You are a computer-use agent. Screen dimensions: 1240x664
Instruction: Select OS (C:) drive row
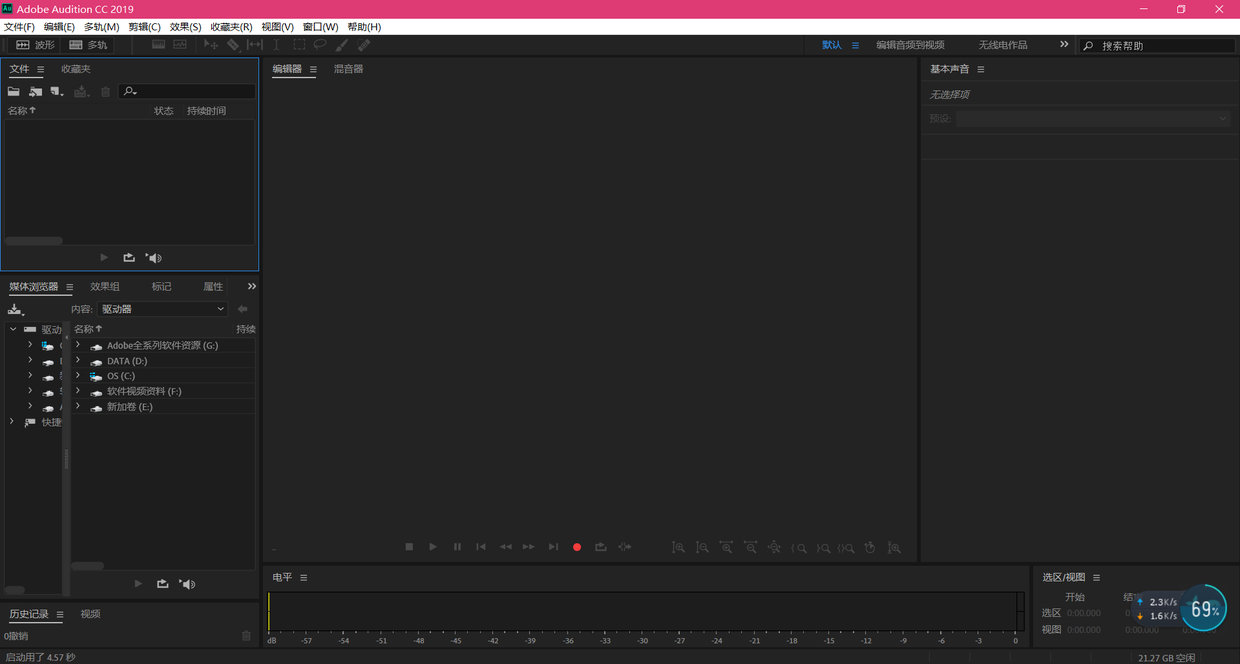164,376
